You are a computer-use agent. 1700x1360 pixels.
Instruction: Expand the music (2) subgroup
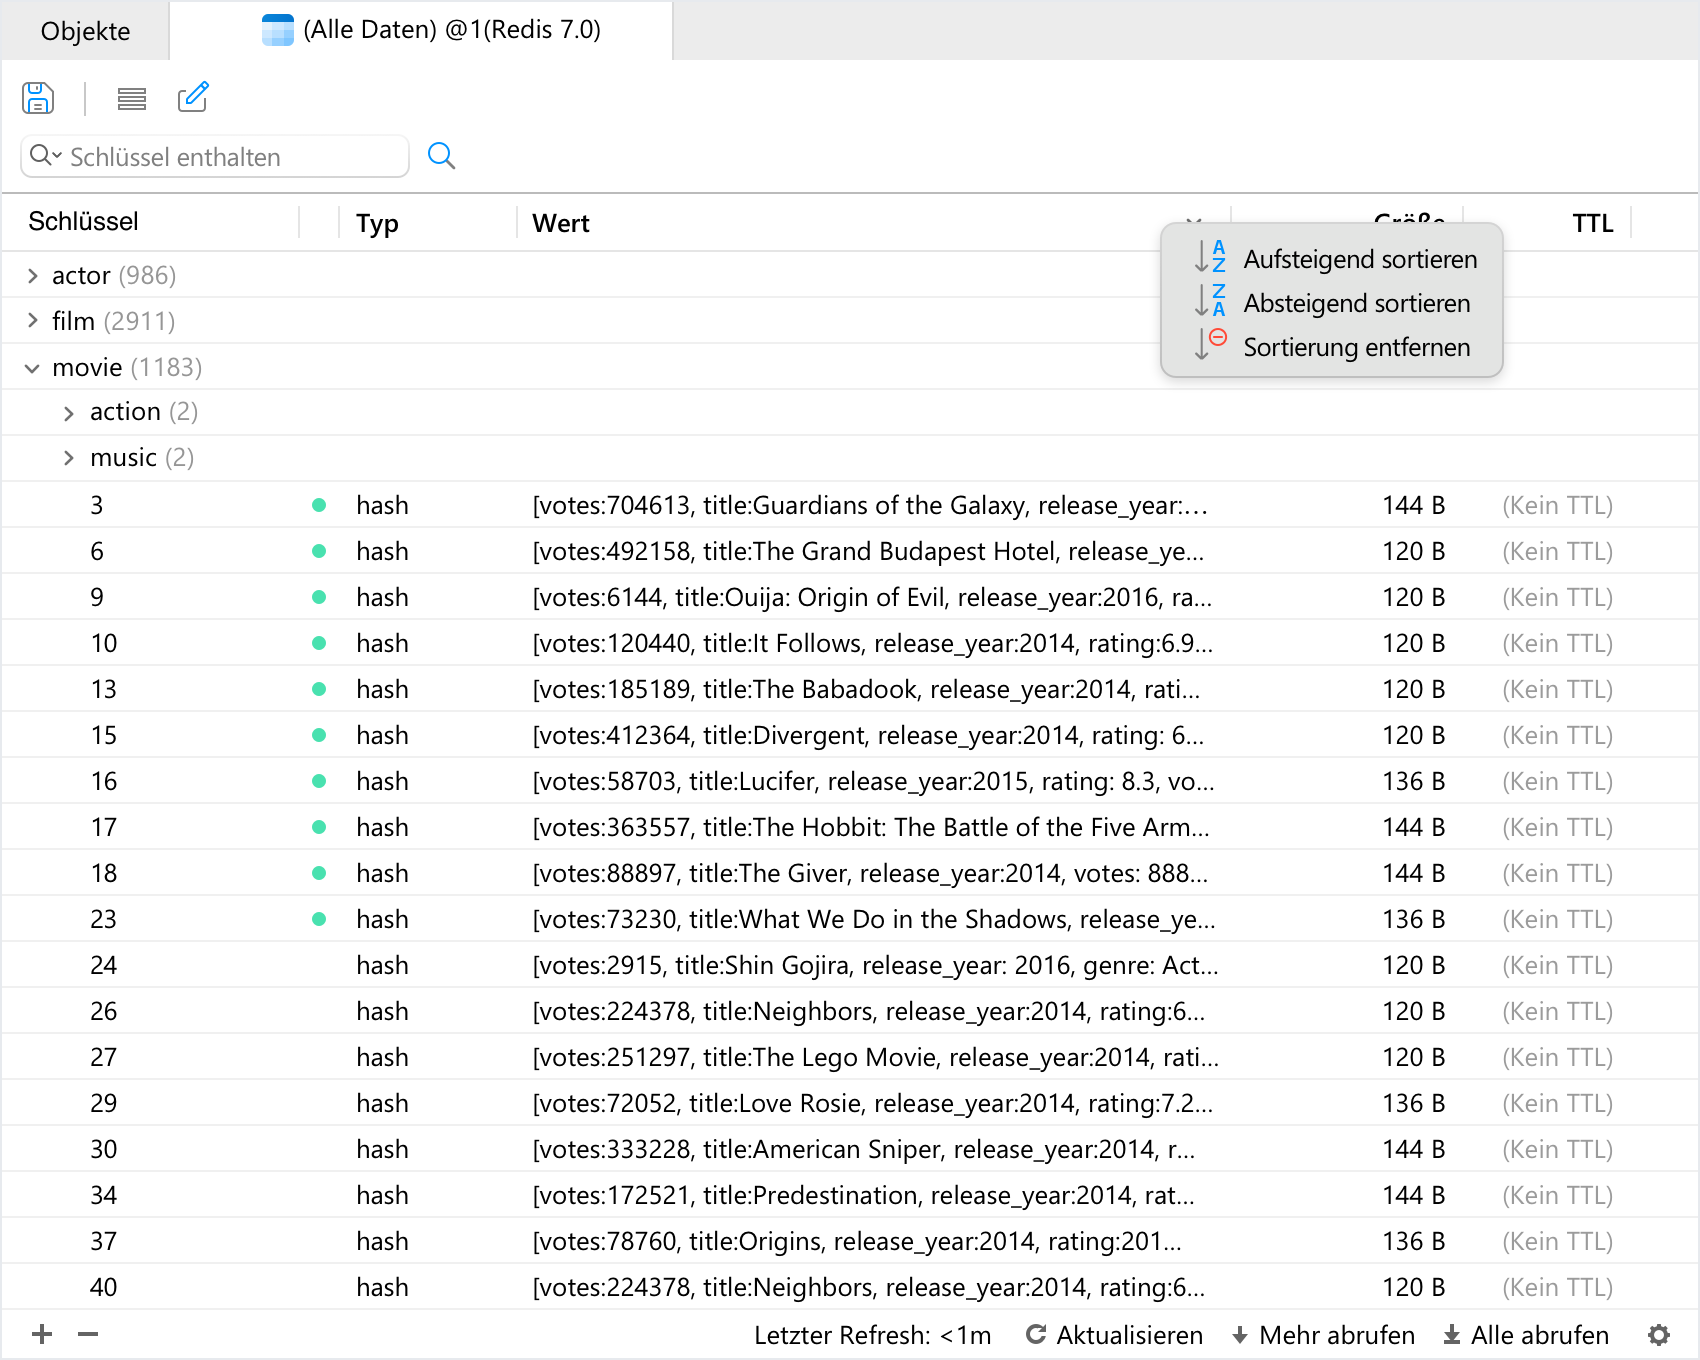[x=68, y=458]
